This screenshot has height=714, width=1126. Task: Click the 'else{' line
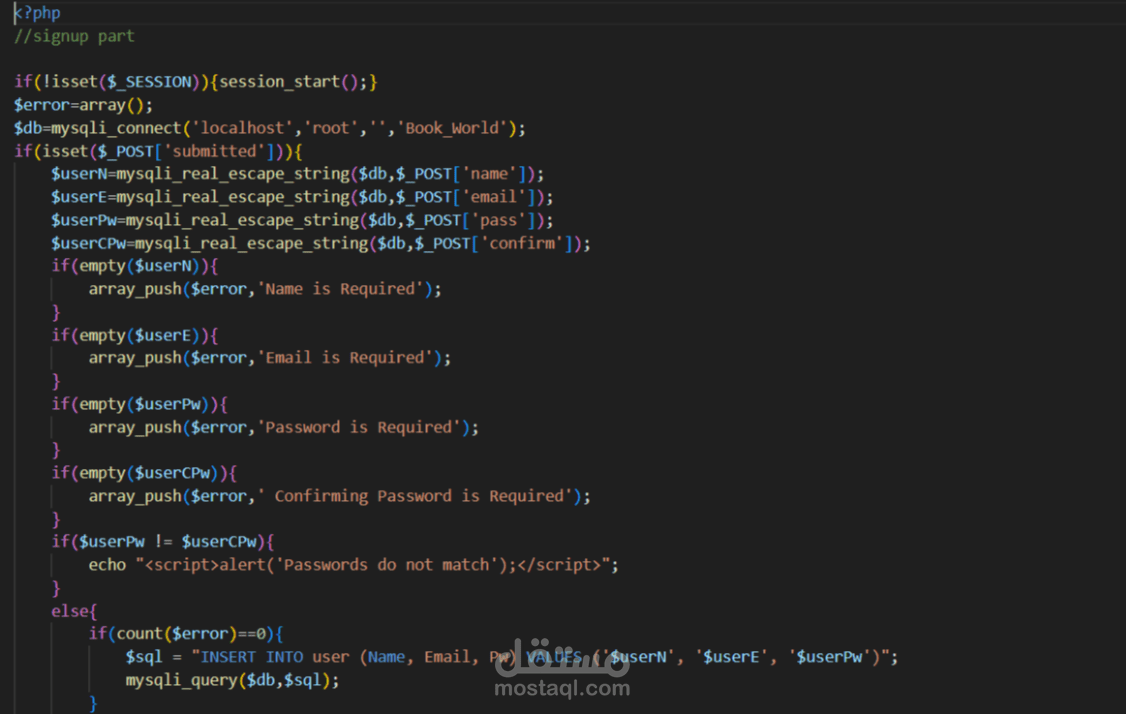coord(74,611)
